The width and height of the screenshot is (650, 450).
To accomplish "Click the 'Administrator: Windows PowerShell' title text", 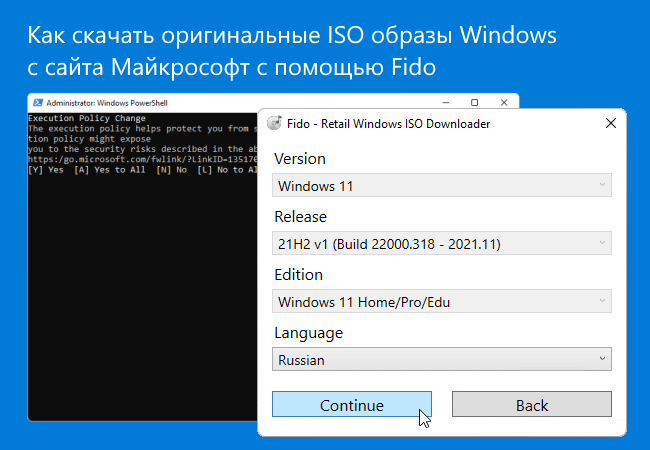I will (107, 103).
